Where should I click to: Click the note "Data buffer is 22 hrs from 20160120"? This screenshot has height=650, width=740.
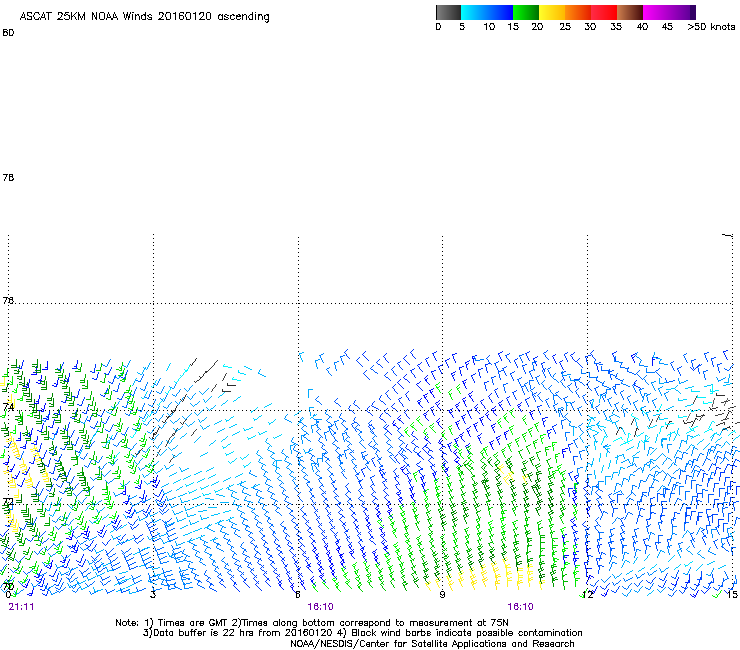[x=242, y=633]
